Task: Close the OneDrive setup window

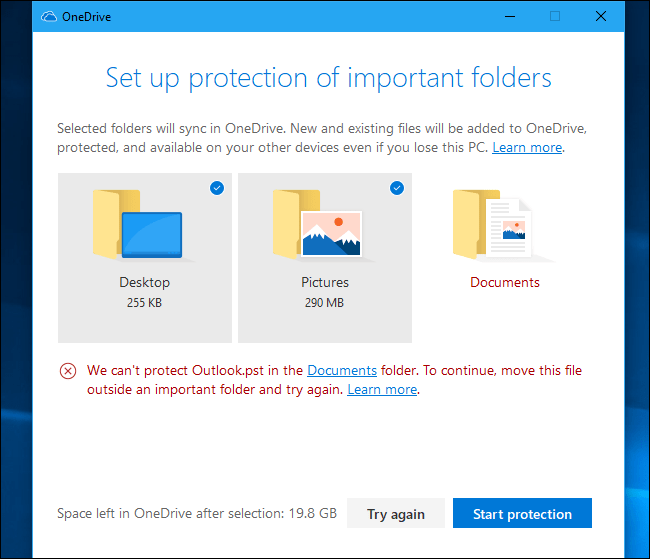Action: tap(600, 16)
